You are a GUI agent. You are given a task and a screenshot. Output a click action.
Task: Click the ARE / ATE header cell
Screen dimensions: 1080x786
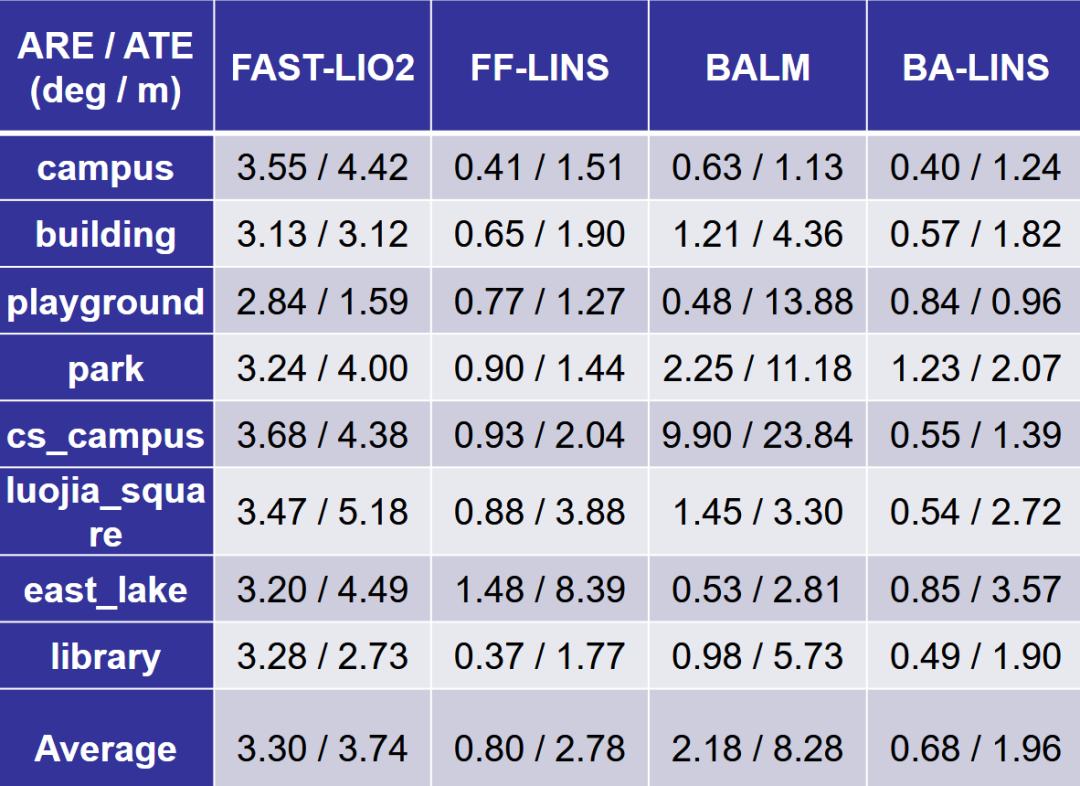pos(105,68)
